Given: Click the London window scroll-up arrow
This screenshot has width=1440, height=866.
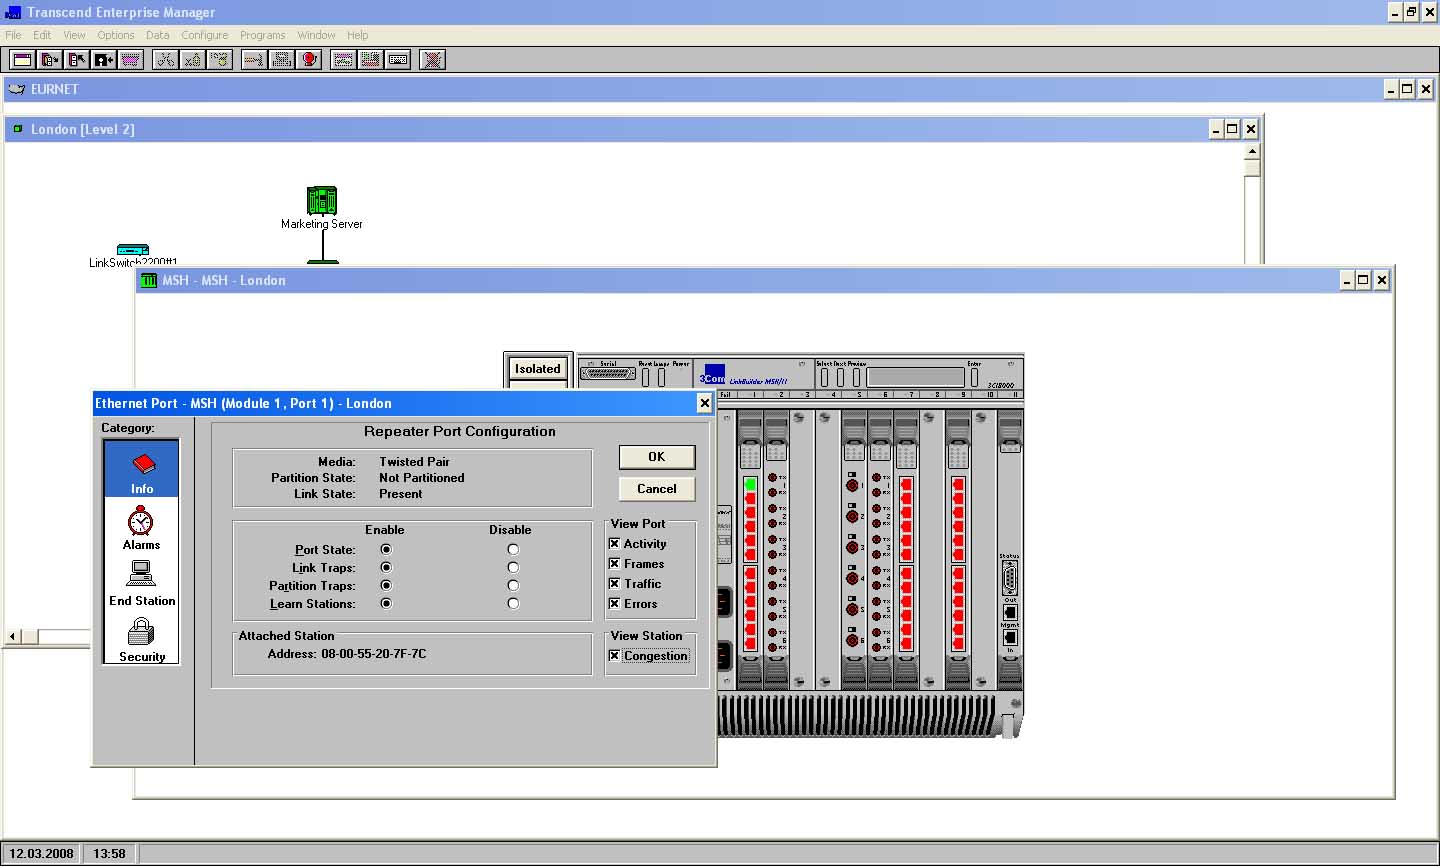Looking at the screenshot, I should tap(1252, 152).
